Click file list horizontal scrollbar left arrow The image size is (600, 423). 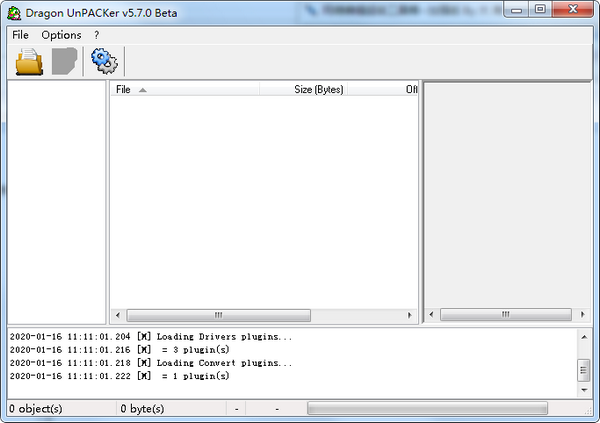point(118,315)
